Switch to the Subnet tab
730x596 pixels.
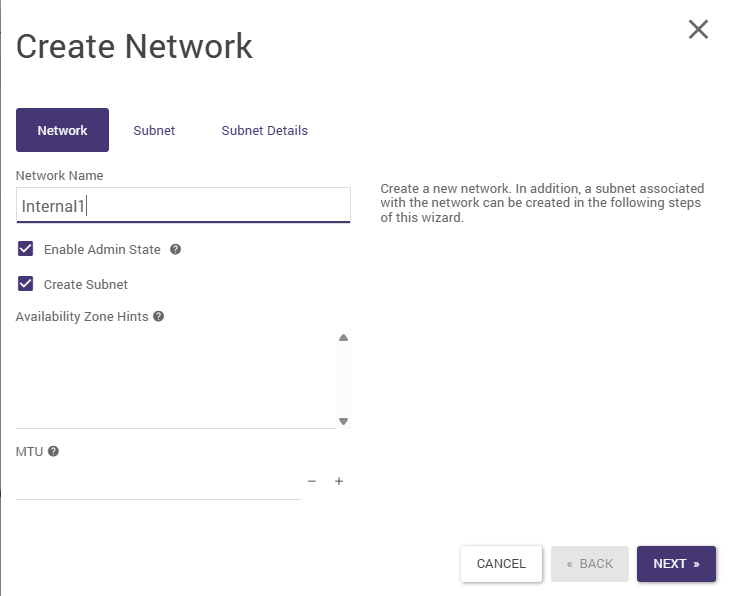(154, 130)
